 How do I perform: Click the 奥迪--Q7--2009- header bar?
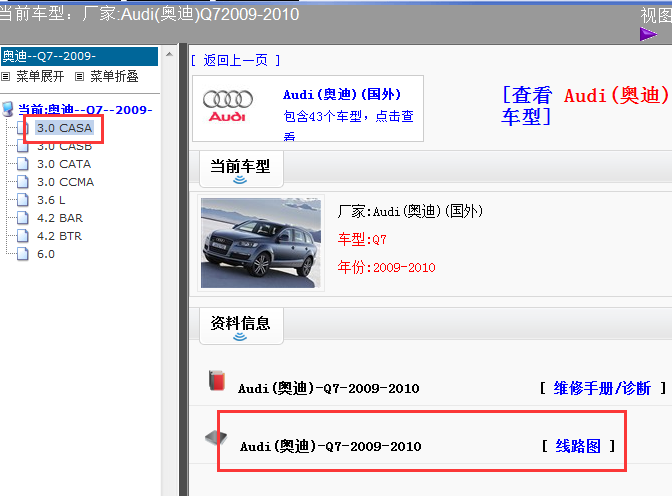pos(79,56)
